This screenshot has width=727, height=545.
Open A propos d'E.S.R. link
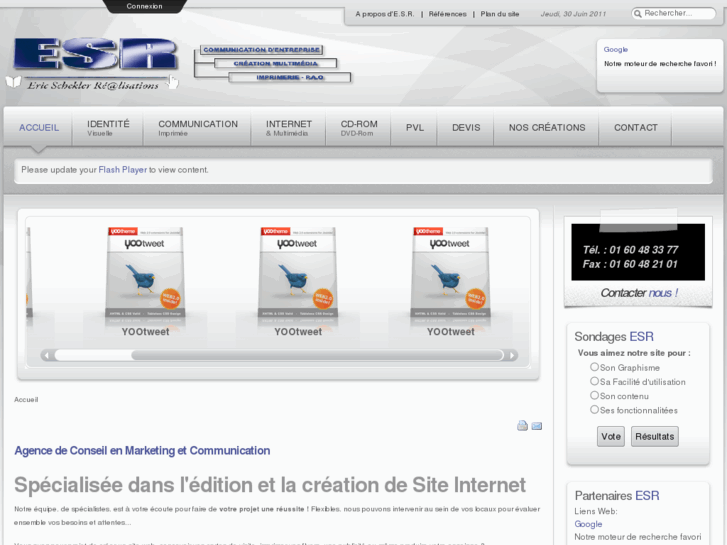(385, 14)
